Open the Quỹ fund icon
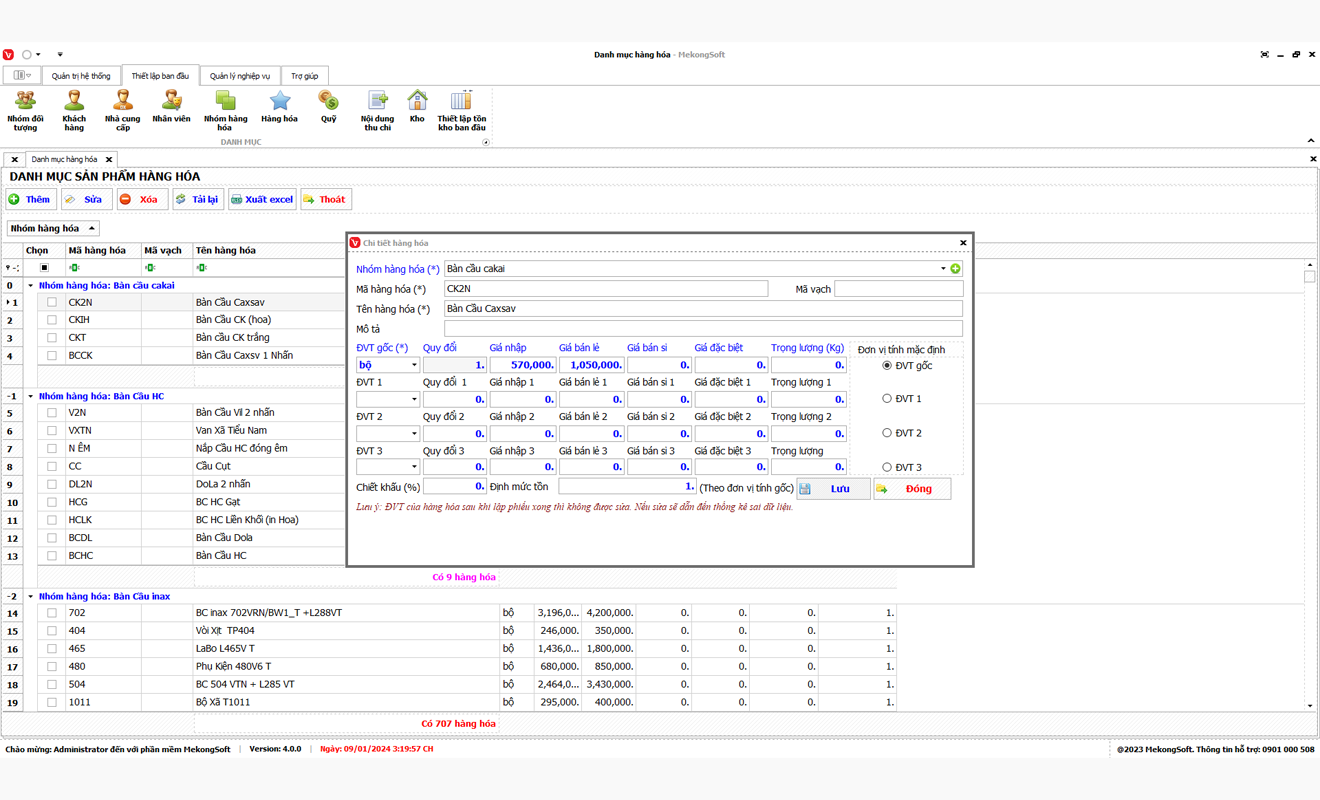This screenshot has width=1320, height=800. point(328,106)
